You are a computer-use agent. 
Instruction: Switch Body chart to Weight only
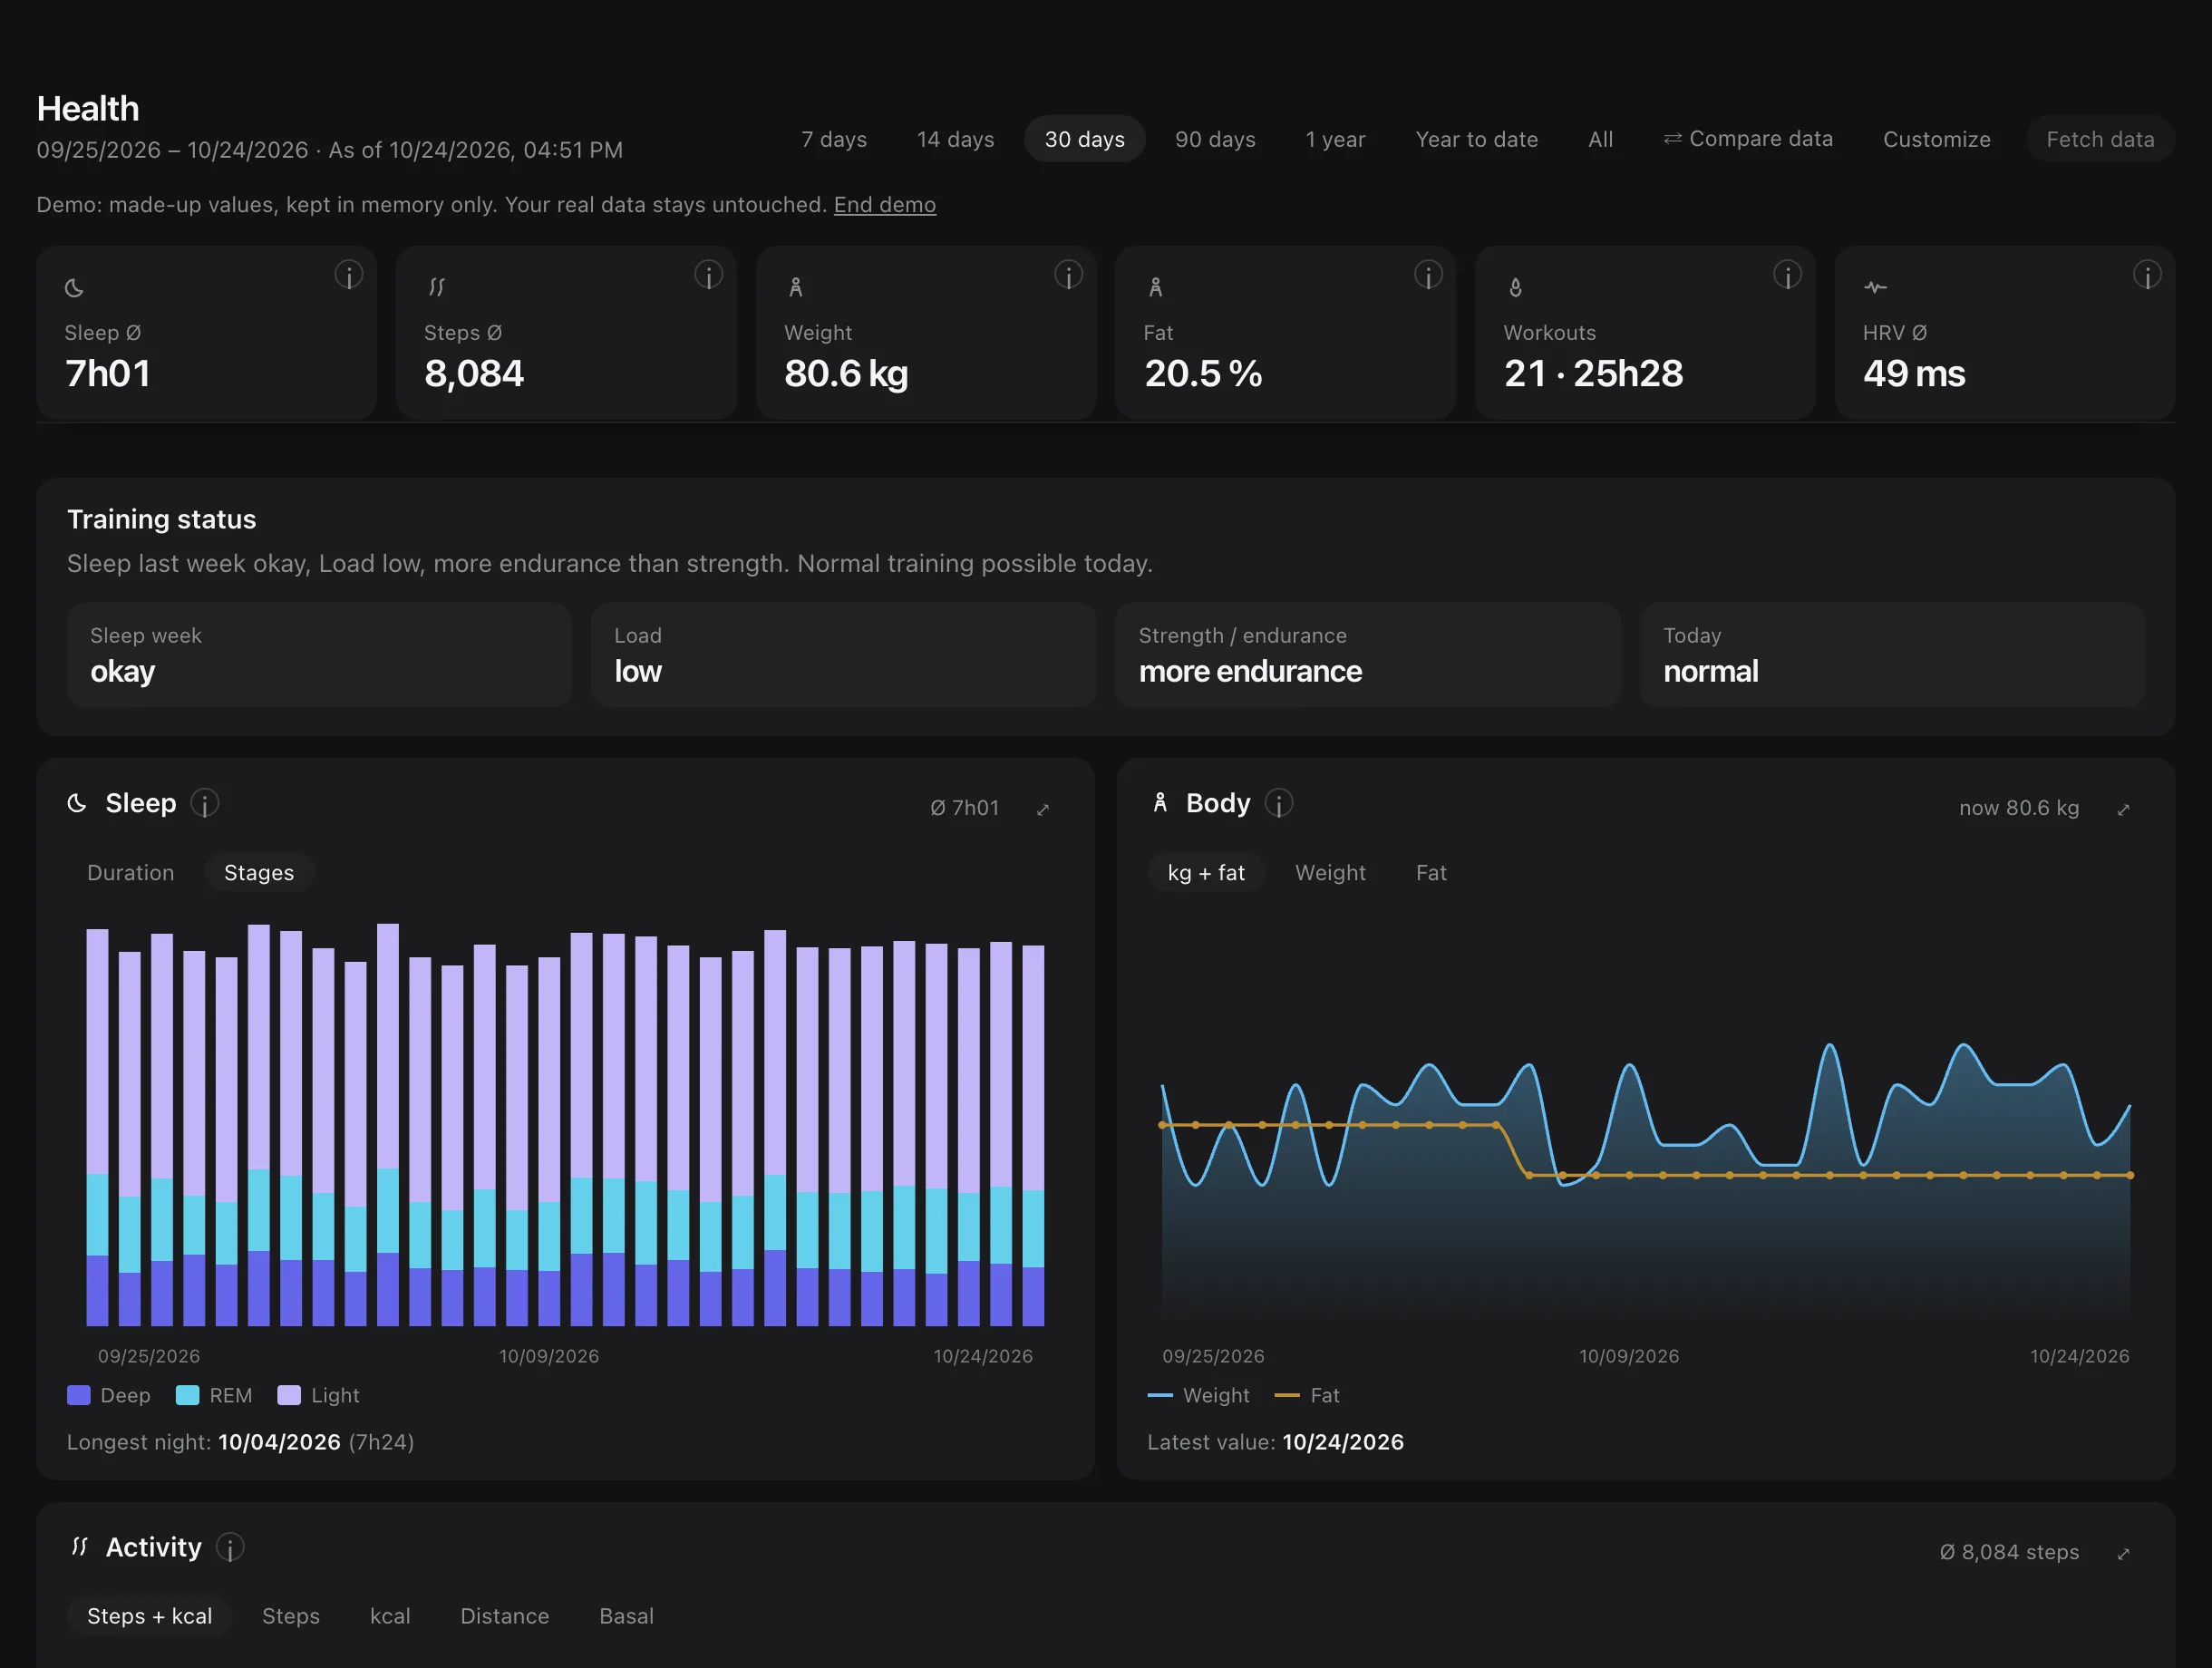[1330, 872]
